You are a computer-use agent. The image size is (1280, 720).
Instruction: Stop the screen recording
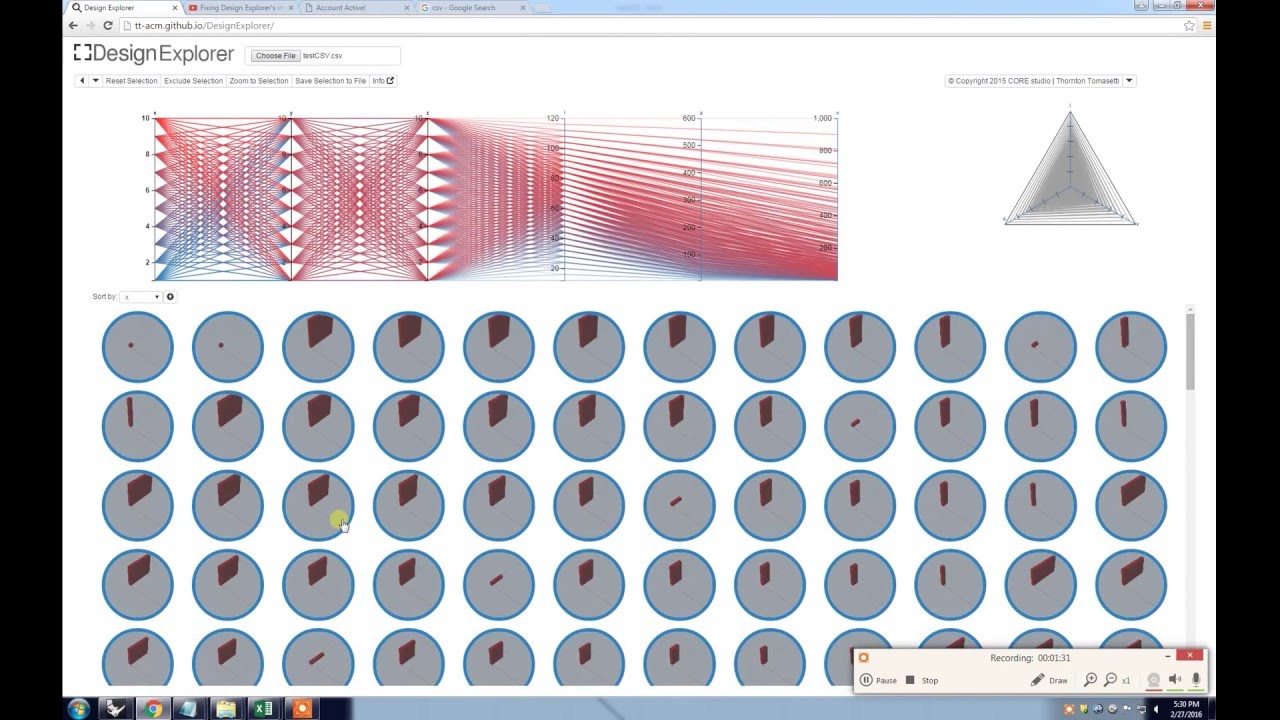pos(922,680)
